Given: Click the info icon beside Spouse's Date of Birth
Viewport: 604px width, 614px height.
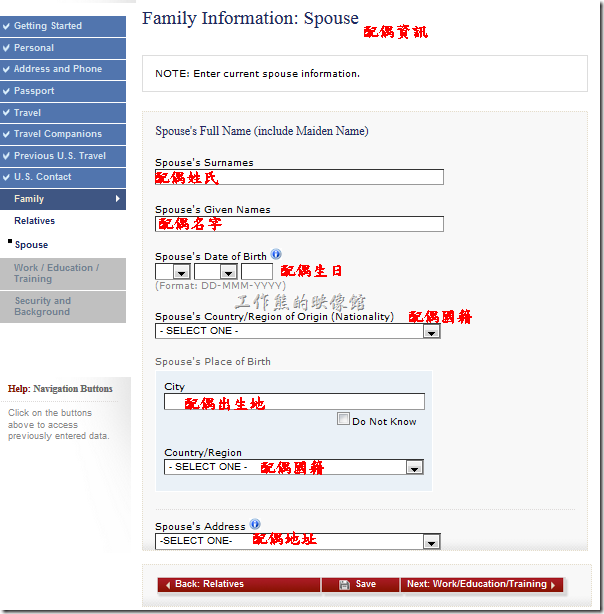Looking at the screenshot, I should (x=276, y=255).
